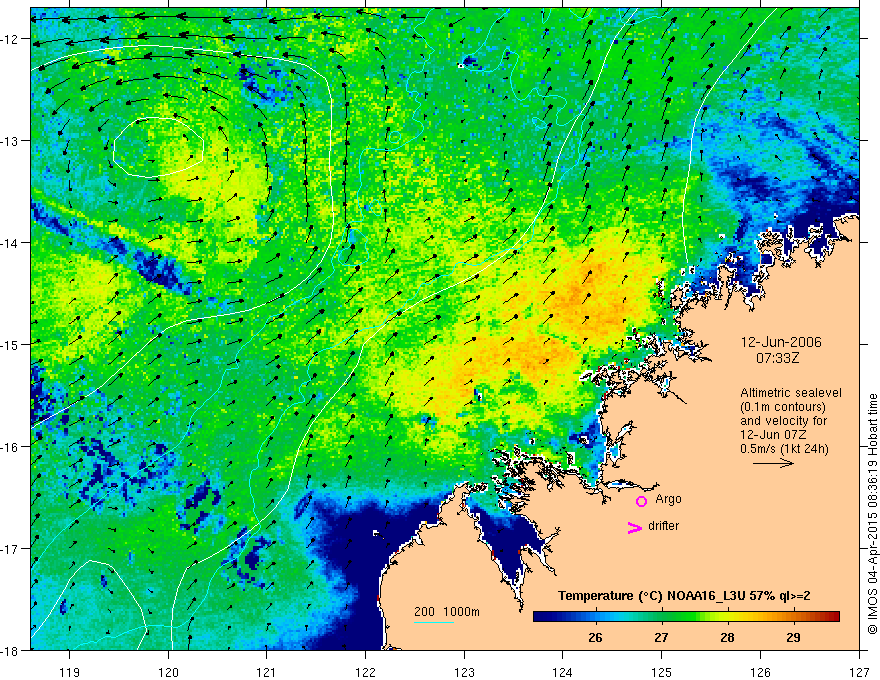
Task: Click the 27 value on temperature scale
Action: tap(662, 637)
